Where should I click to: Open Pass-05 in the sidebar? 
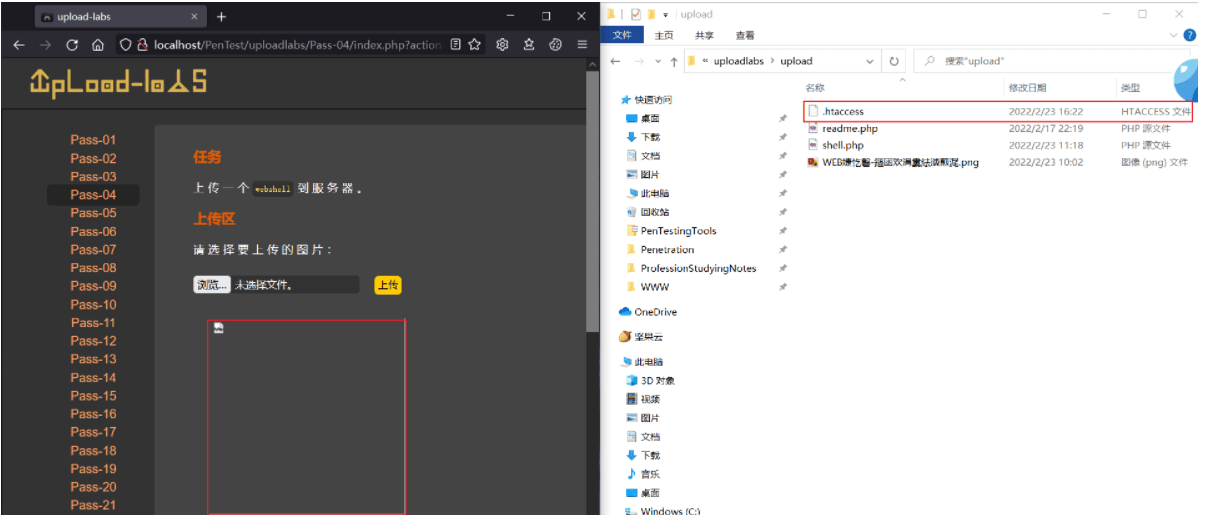coord(93,213)
